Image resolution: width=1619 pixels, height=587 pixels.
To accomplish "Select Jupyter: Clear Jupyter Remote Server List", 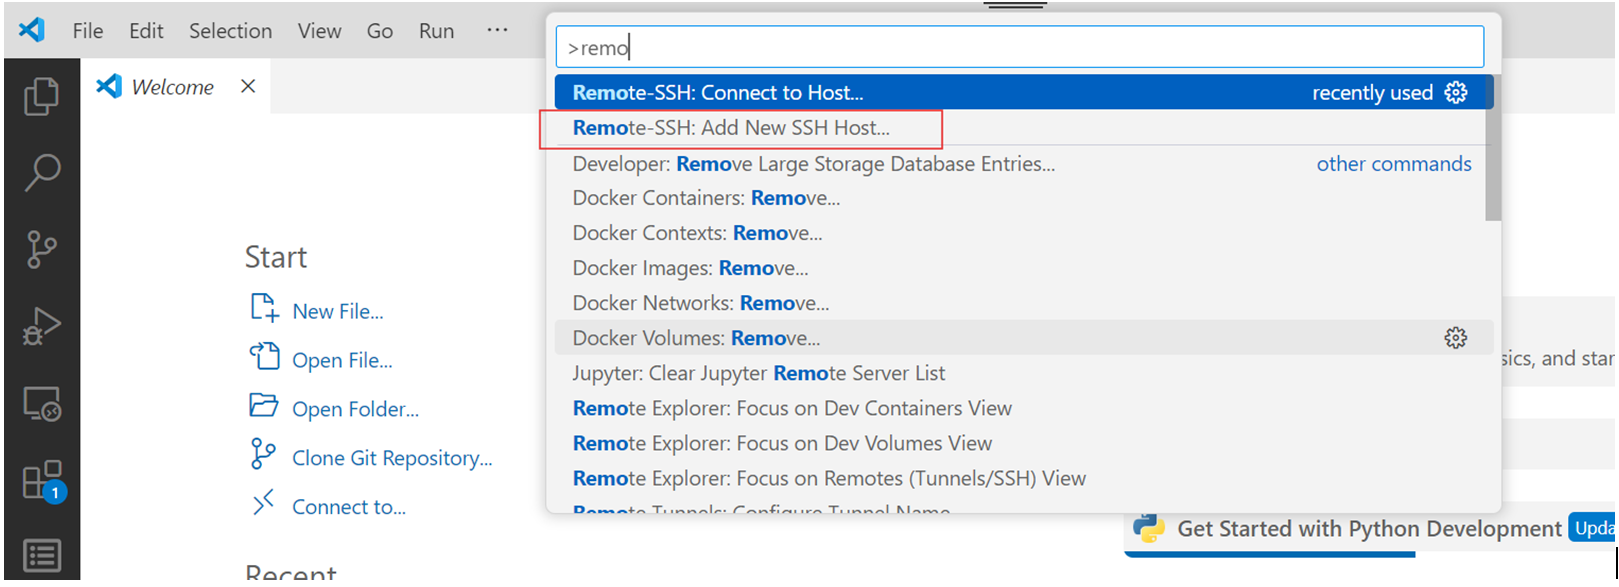I will pyautogui.click(x=758, y=373).
